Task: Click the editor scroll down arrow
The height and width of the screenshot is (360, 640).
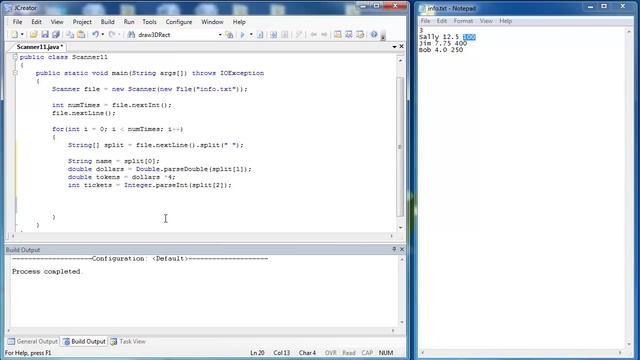Action: 400,227
